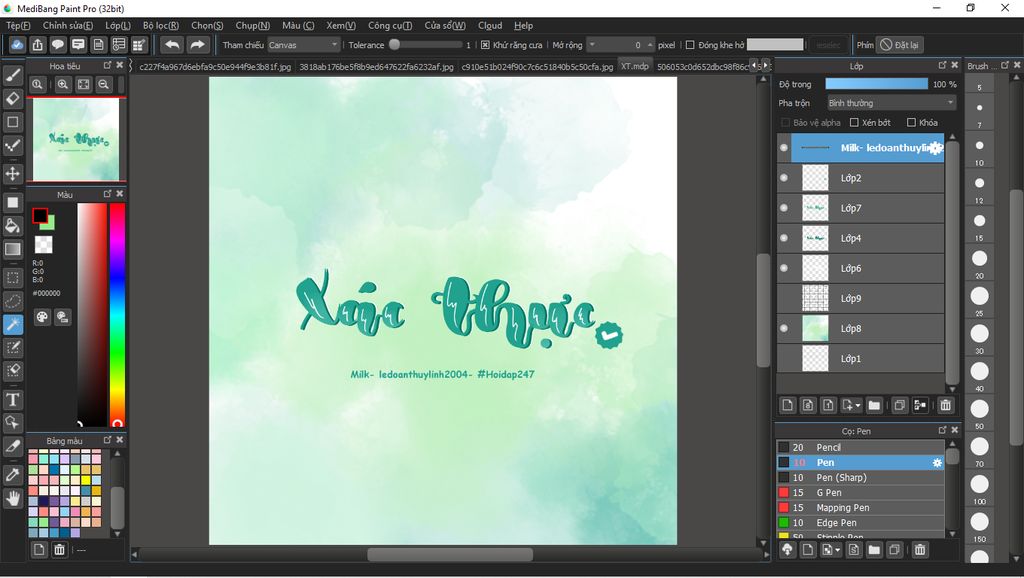Select the Text tool
Viewport: 1024px width, 578px height.
point(12,399)
